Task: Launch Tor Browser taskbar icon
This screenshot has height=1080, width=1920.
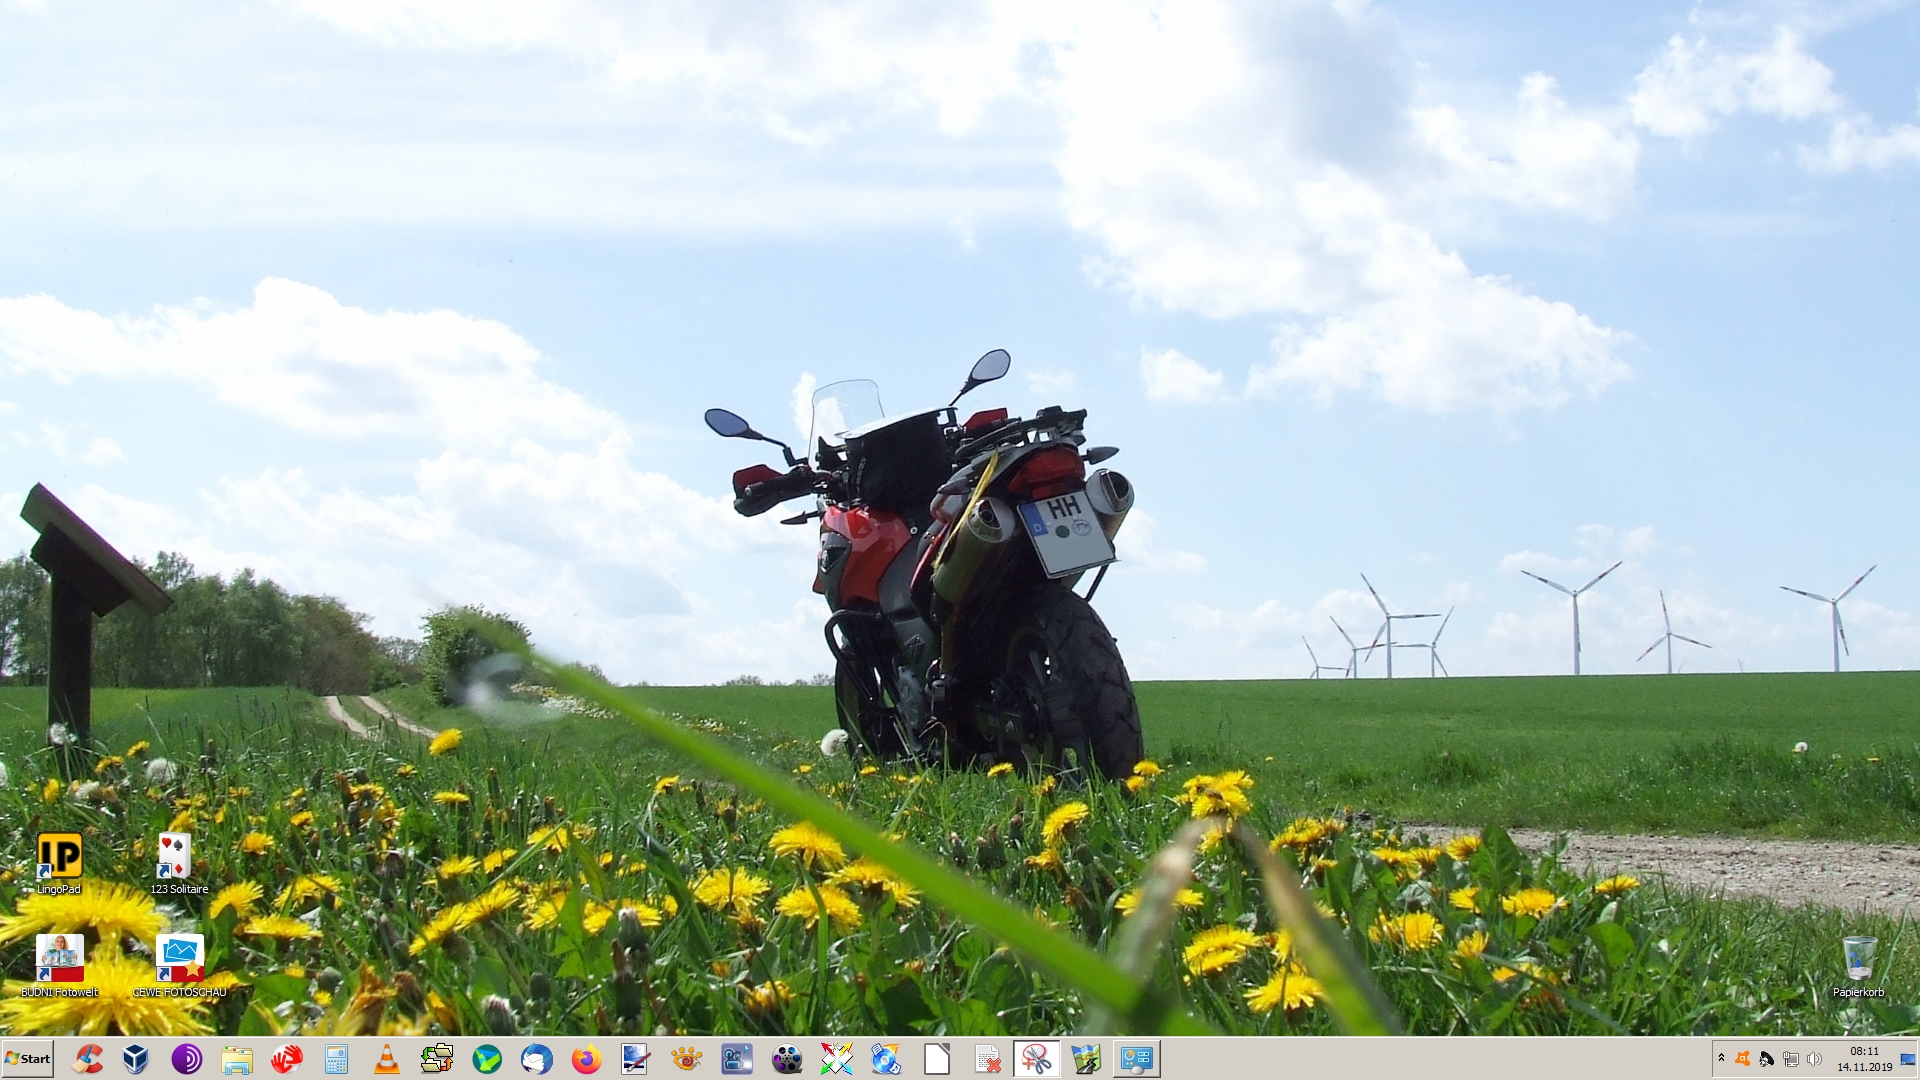Action: point(186,1059)
